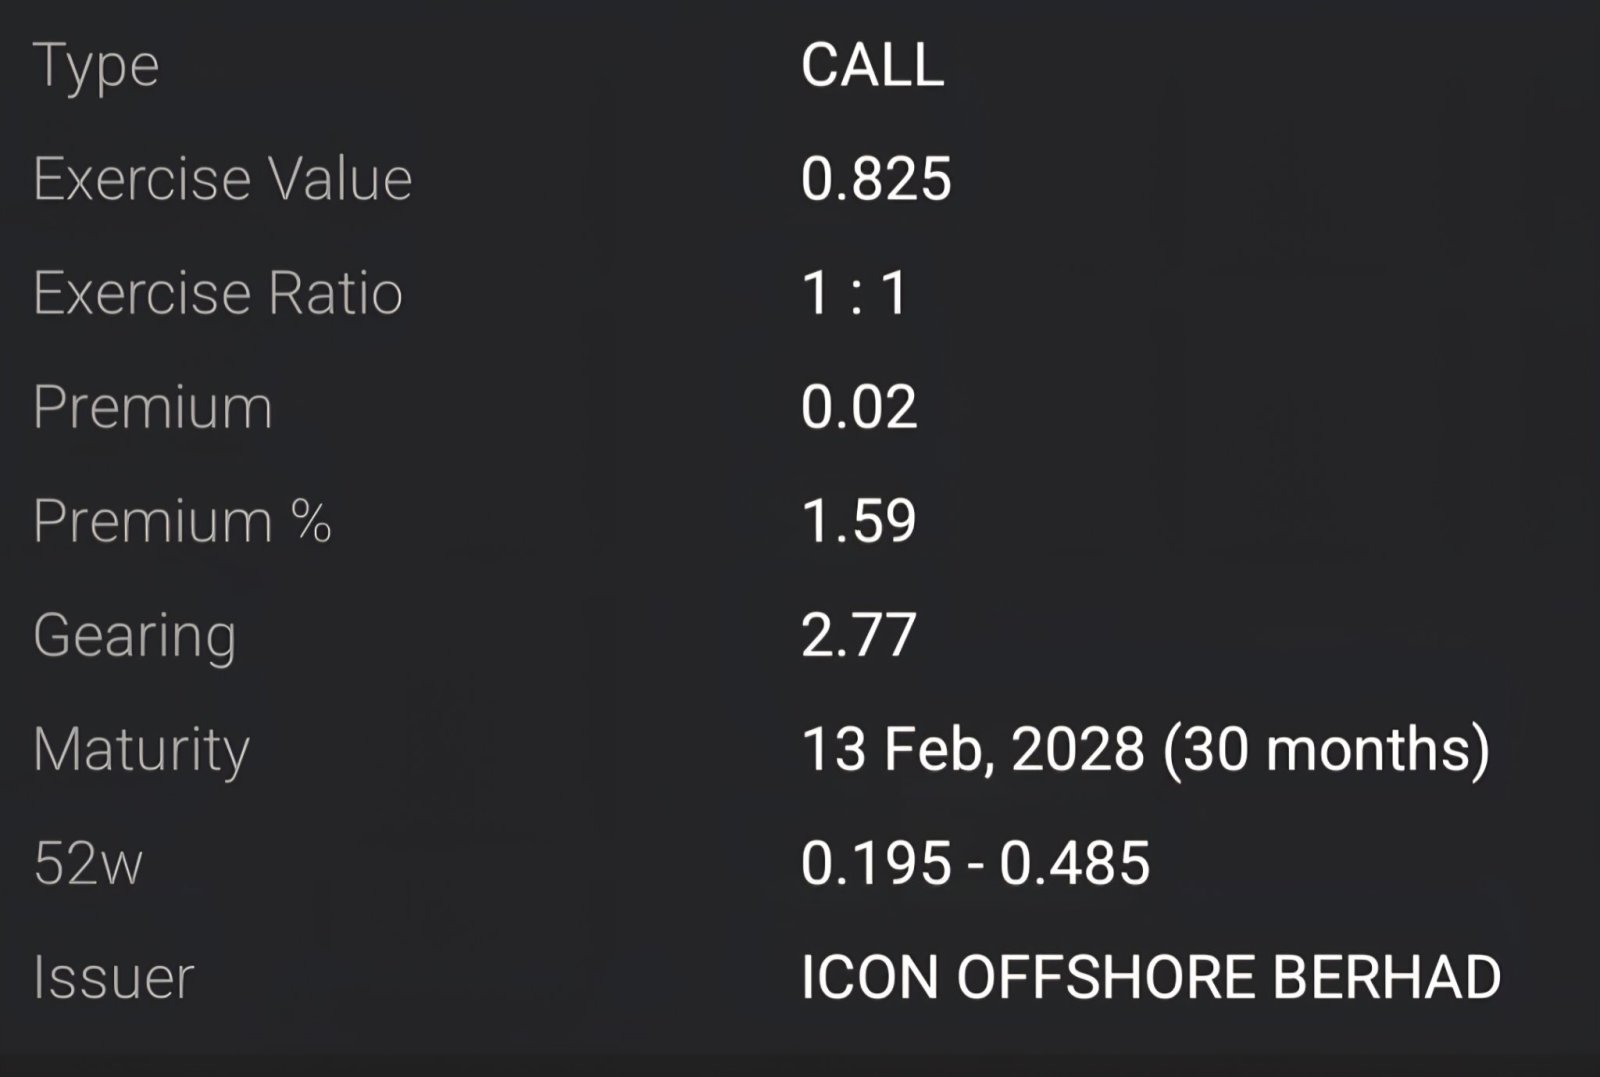Select the Exercise Value label

pyautogui.click(x=222, y=180)
